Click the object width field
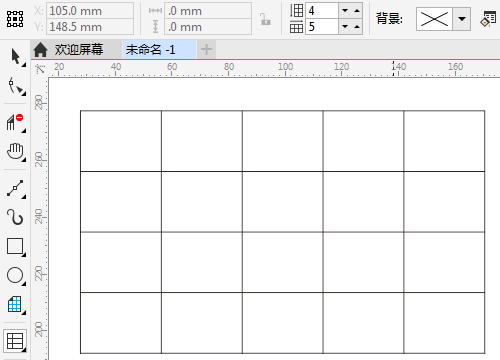500x360 pixels. pyautogui.click(x=208, y=11)
